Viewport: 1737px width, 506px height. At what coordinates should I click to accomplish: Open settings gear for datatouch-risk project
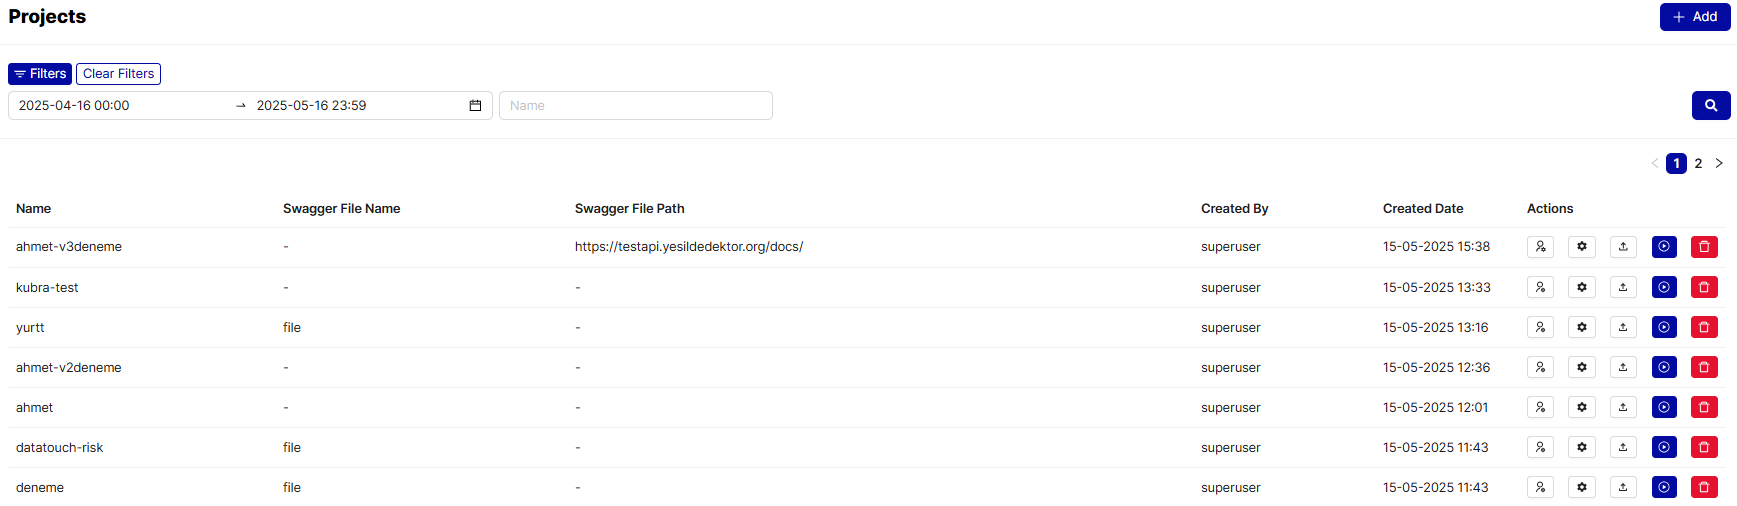[1582, 447]
